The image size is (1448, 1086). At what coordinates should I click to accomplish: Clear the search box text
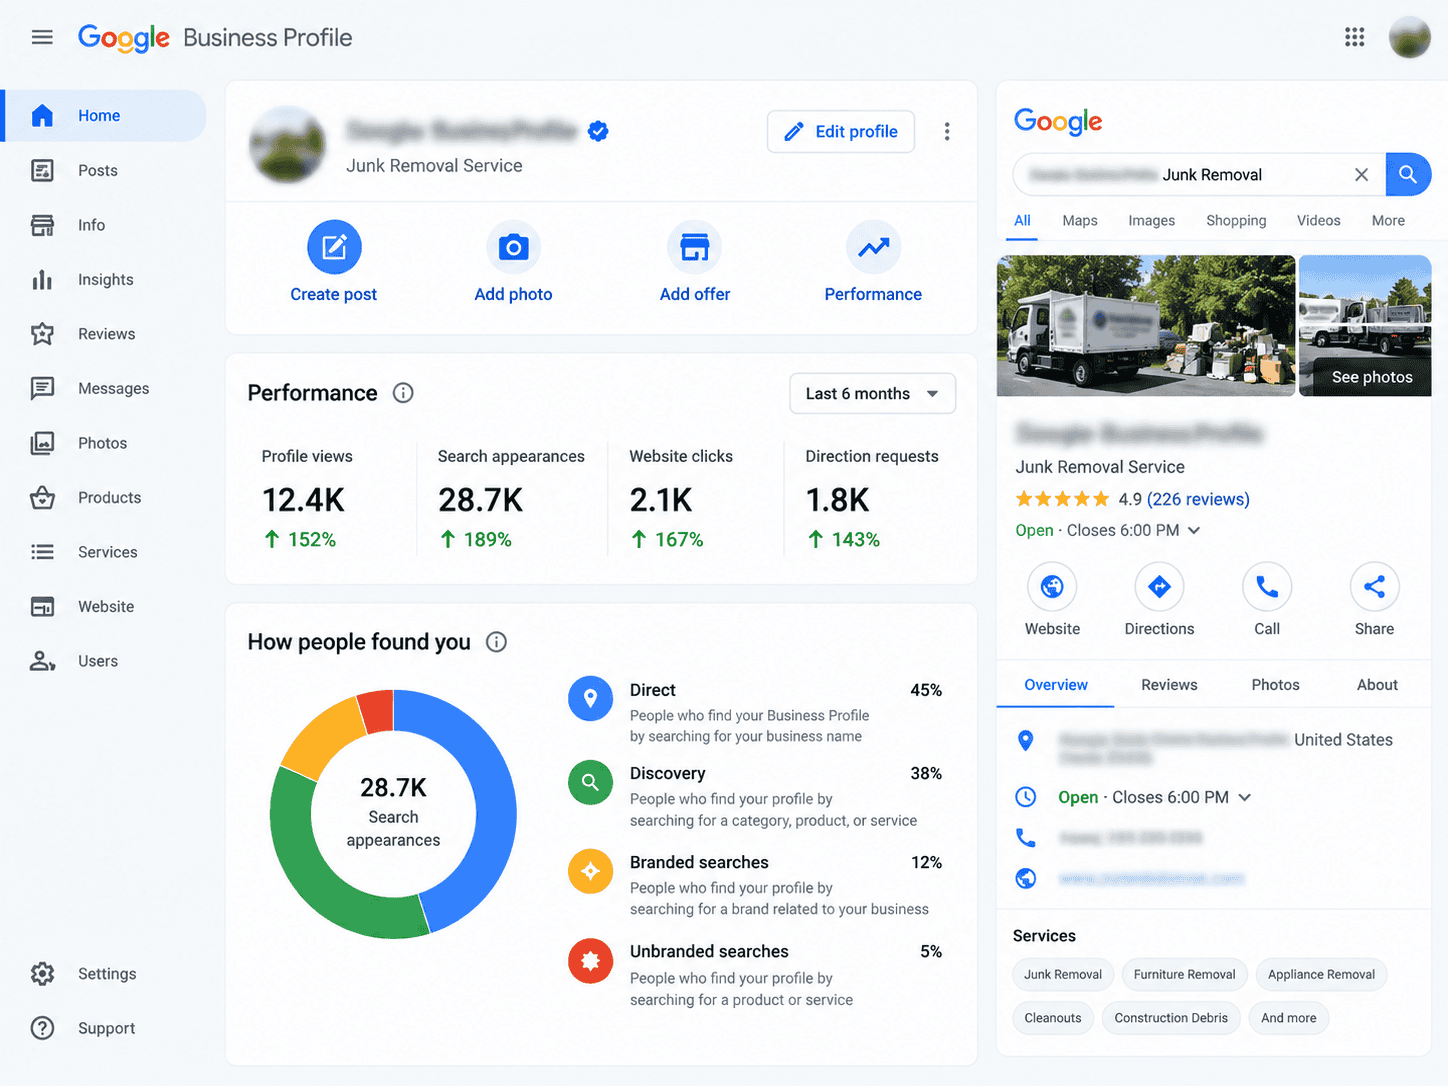click(x=1361, y=174)
